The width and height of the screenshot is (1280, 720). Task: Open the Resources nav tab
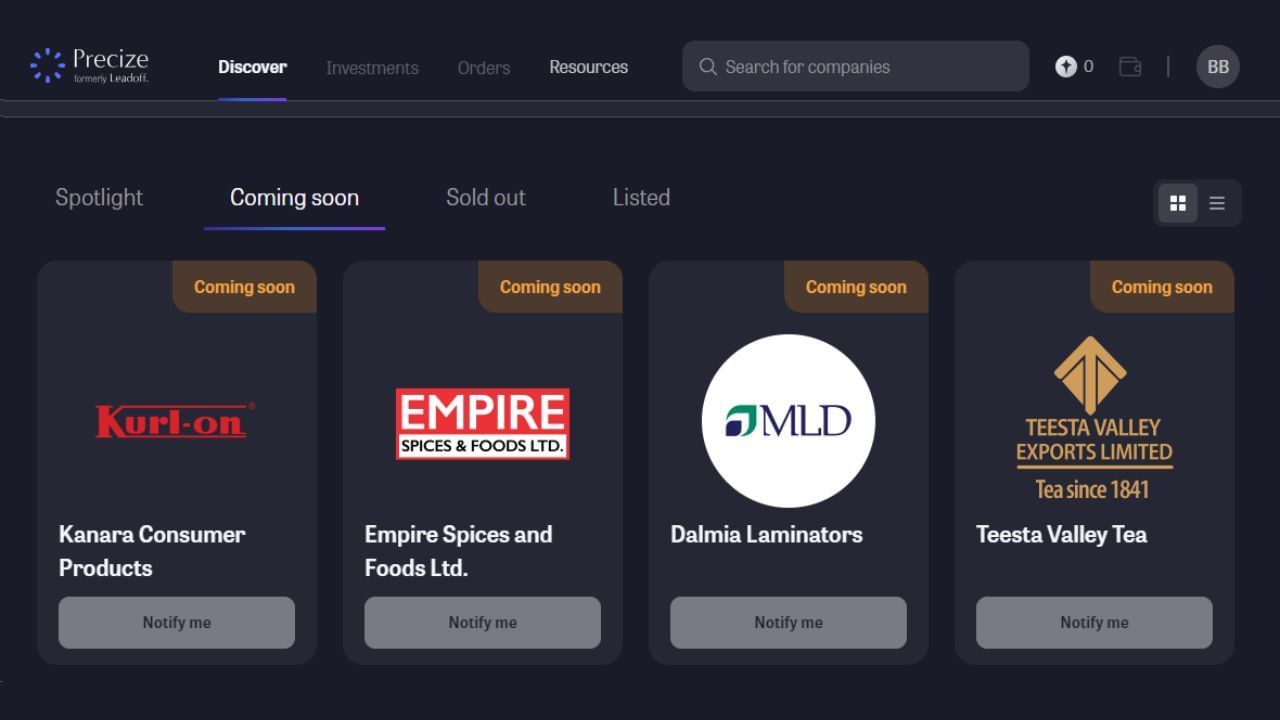point(588,67)
